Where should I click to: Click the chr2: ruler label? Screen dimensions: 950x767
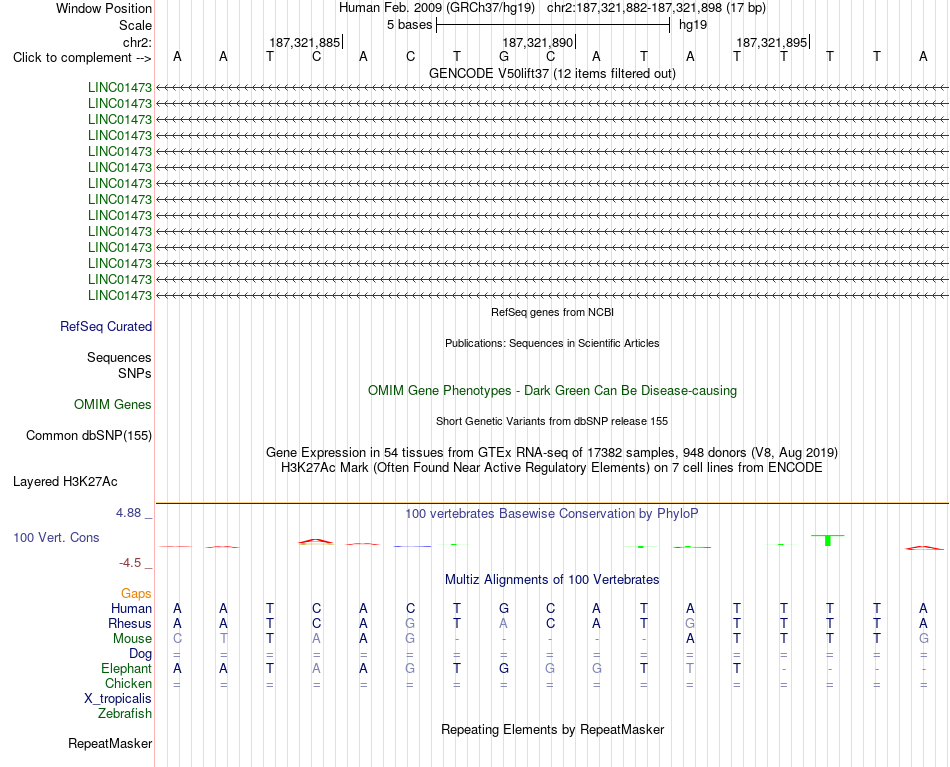(137, 42)
